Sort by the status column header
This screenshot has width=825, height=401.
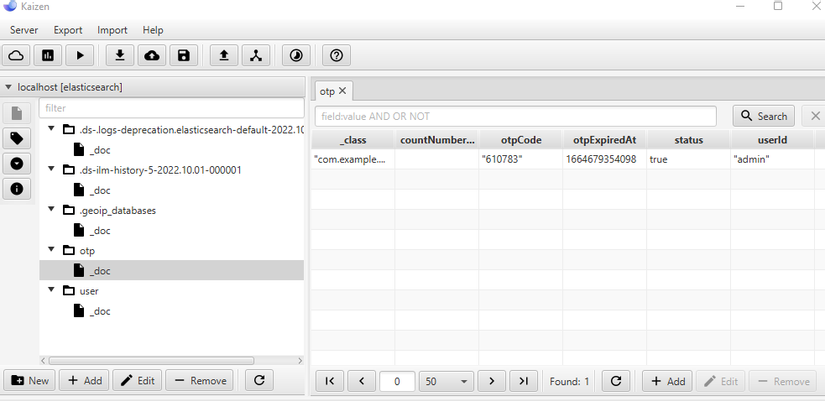689,140
